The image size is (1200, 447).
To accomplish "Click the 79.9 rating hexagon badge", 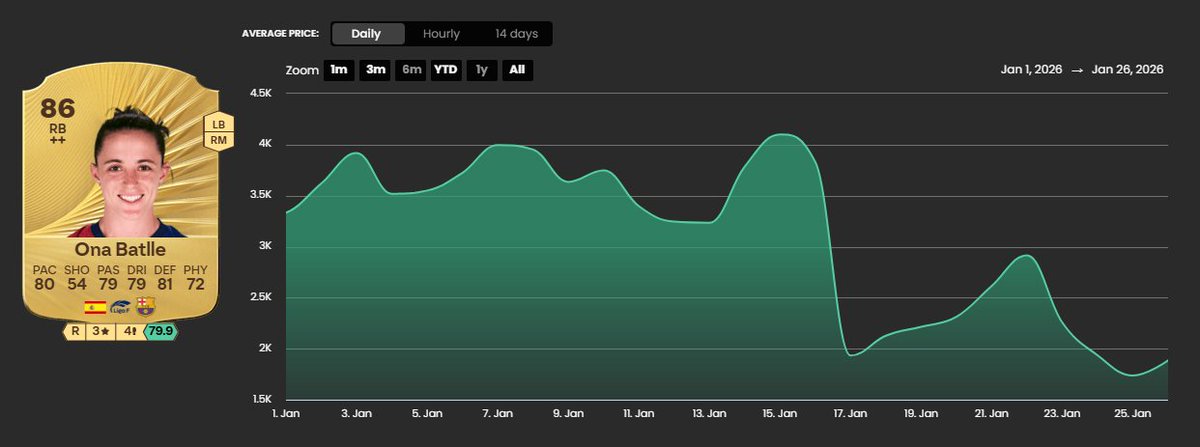I will tap(163, 331).
